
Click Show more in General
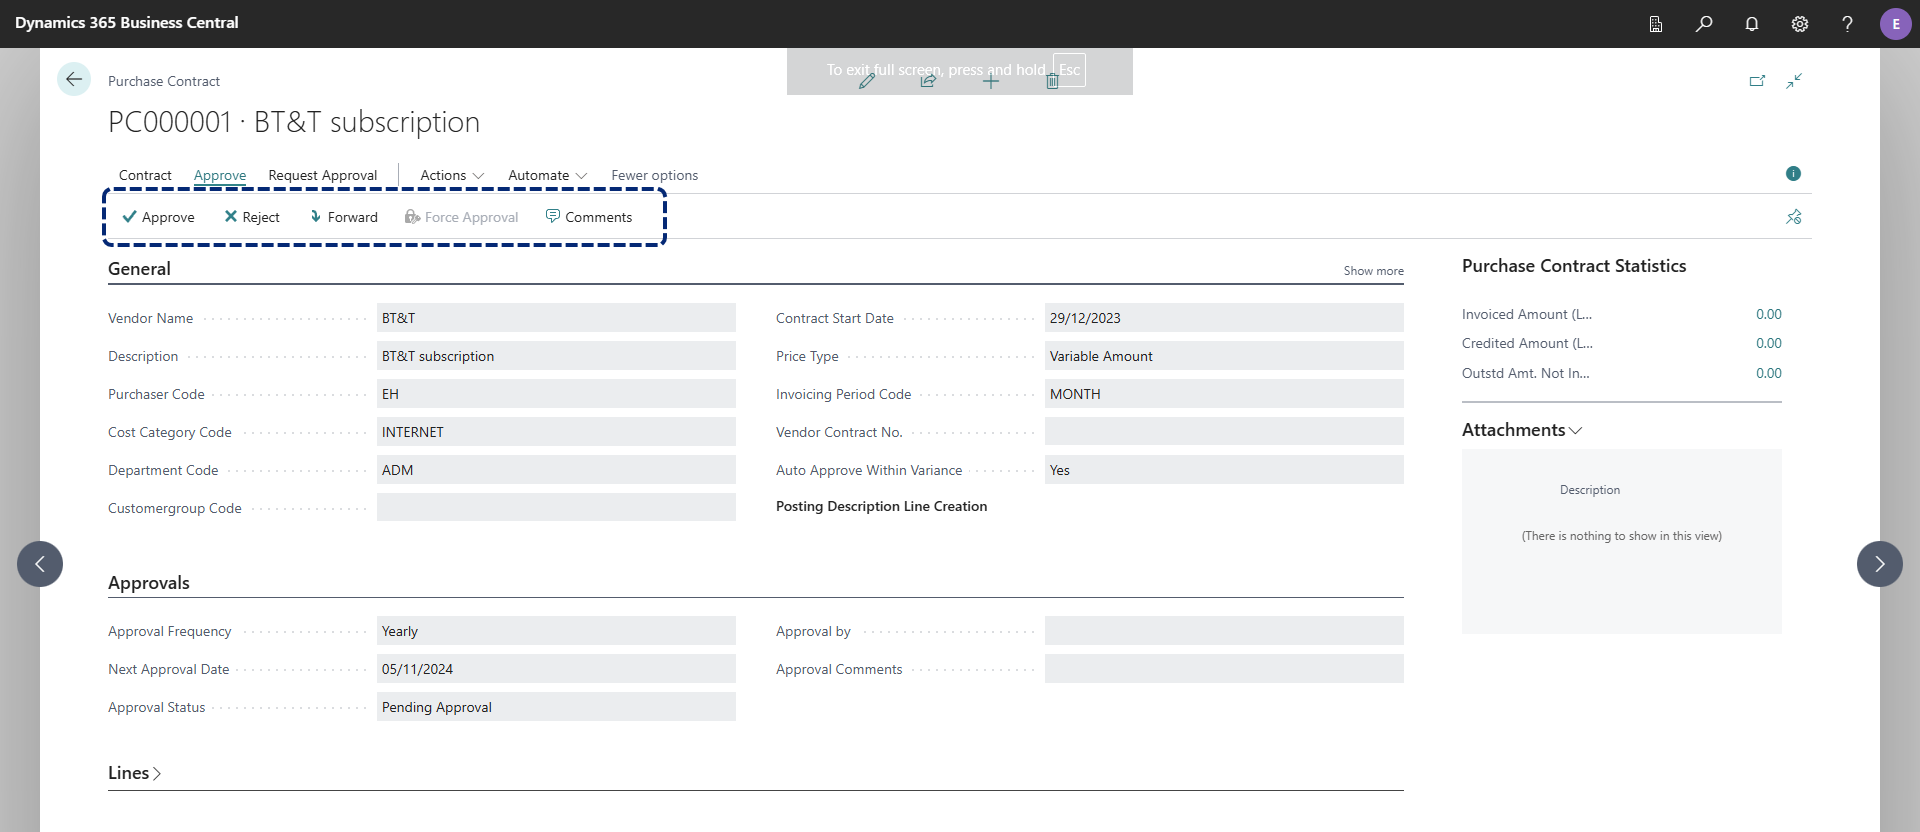click(1373, 271)
